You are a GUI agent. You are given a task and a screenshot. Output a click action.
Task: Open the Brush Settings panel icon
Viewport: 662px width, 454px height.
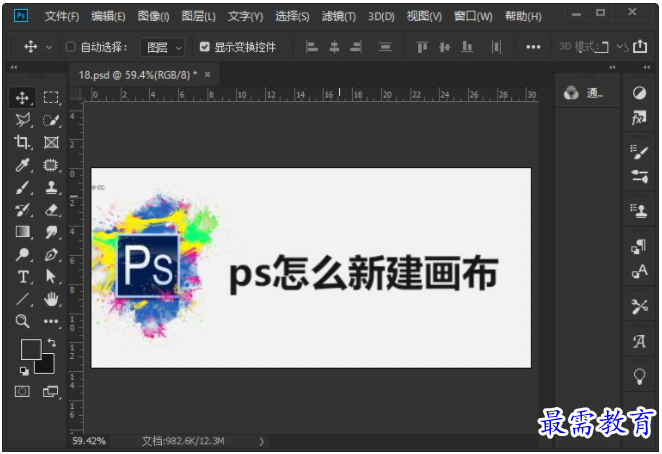point(639,152)
